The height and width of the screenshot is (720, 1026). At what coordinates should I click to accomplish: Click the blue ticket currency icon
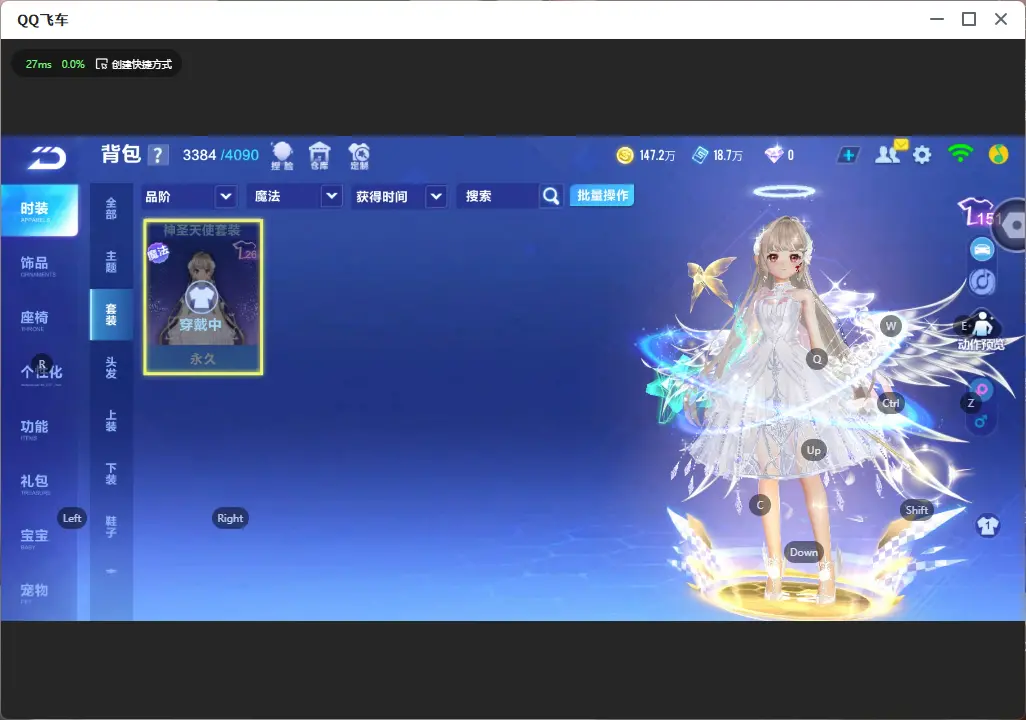[700, 155]
